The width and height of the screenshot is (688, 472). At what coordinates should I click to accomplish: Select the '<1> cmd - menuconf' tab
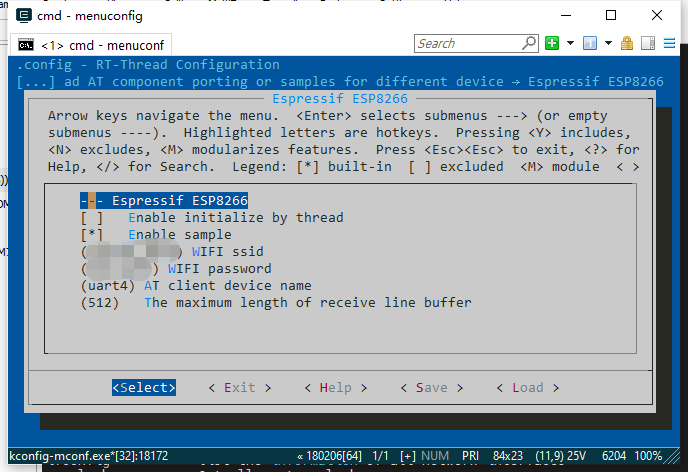(x=91, y=45)
